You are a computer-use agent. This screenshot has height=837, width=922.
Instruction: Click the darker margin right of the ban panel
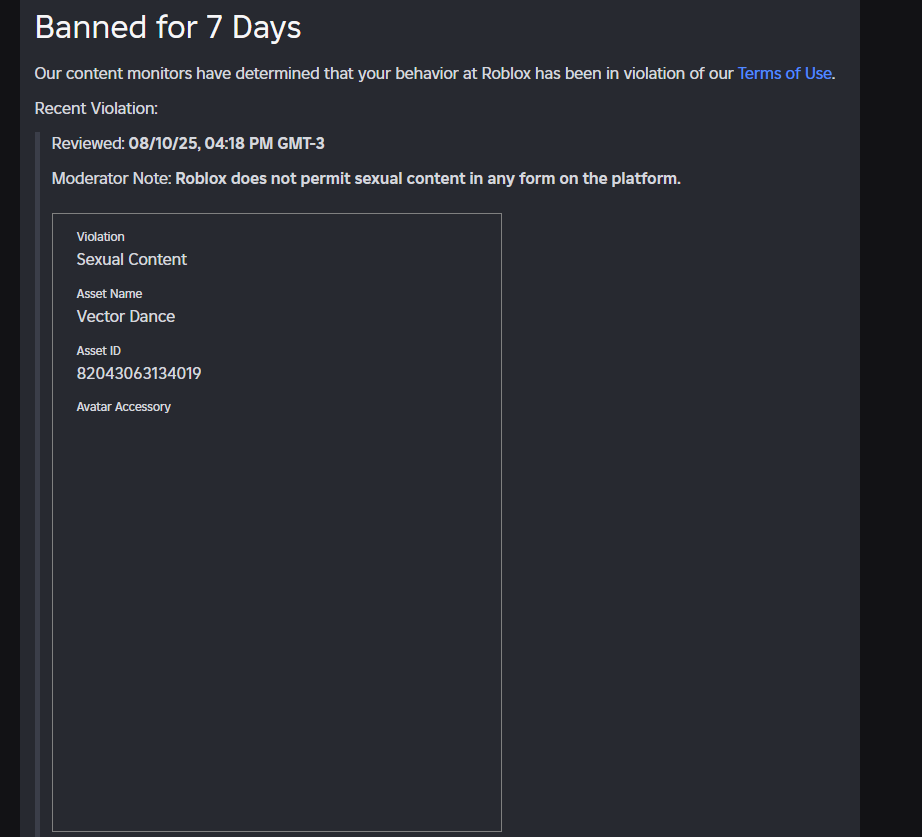tap(890, 400)
